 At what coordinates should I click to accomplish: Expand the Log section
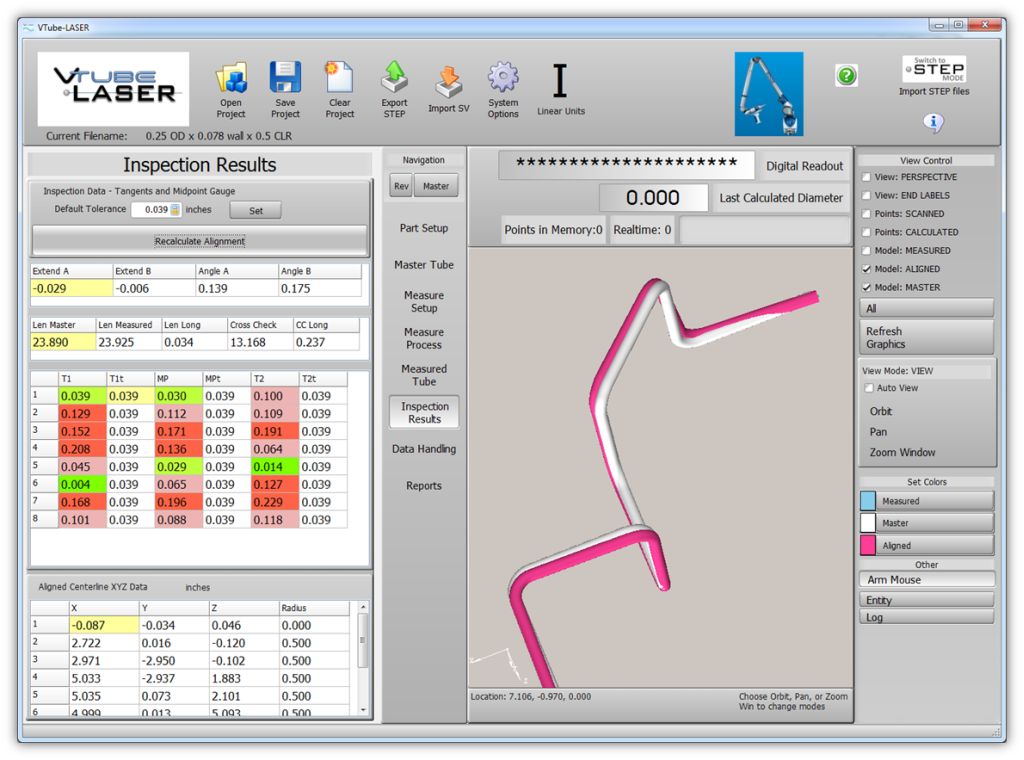tap(926, 618)
